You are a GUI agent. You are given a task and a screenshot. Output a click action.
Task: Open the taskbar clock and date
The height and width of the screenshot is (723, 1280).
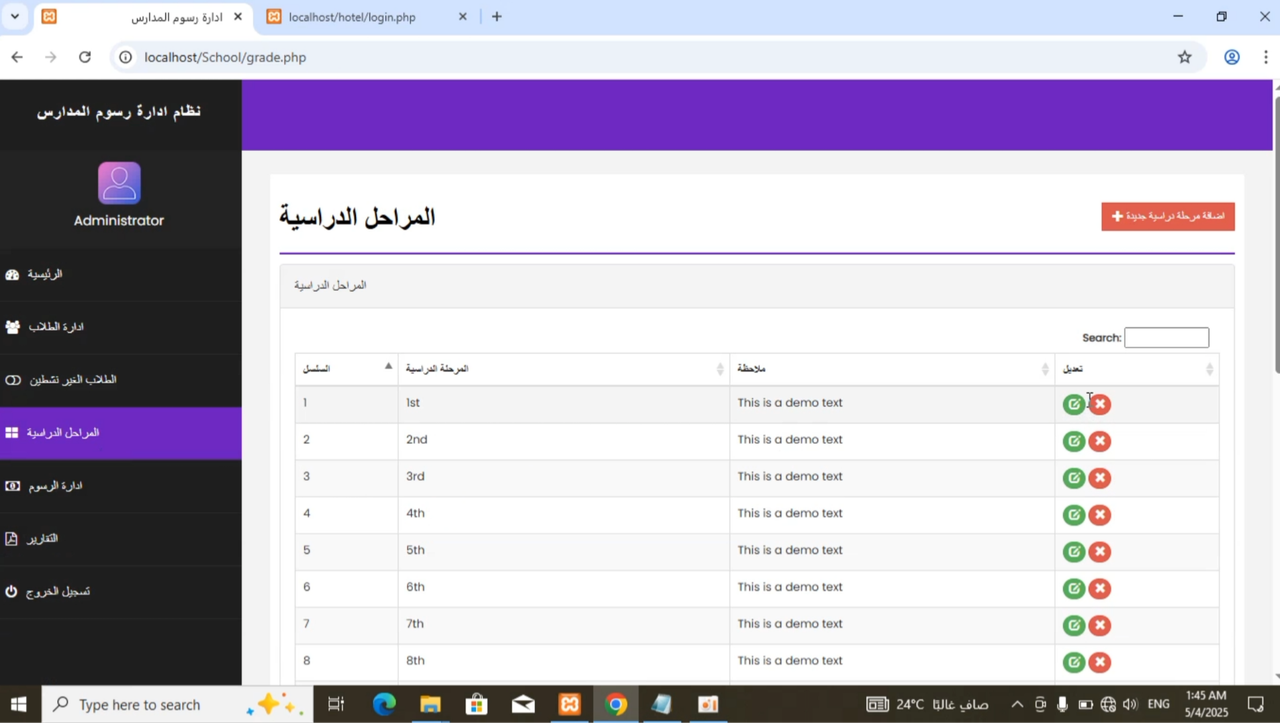click(1204, 704)
